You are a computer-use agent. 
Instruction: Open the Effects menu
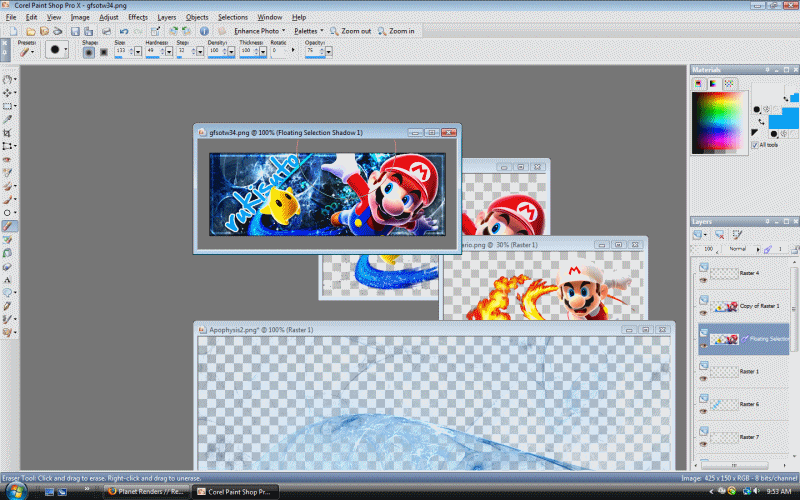(137, 17)
